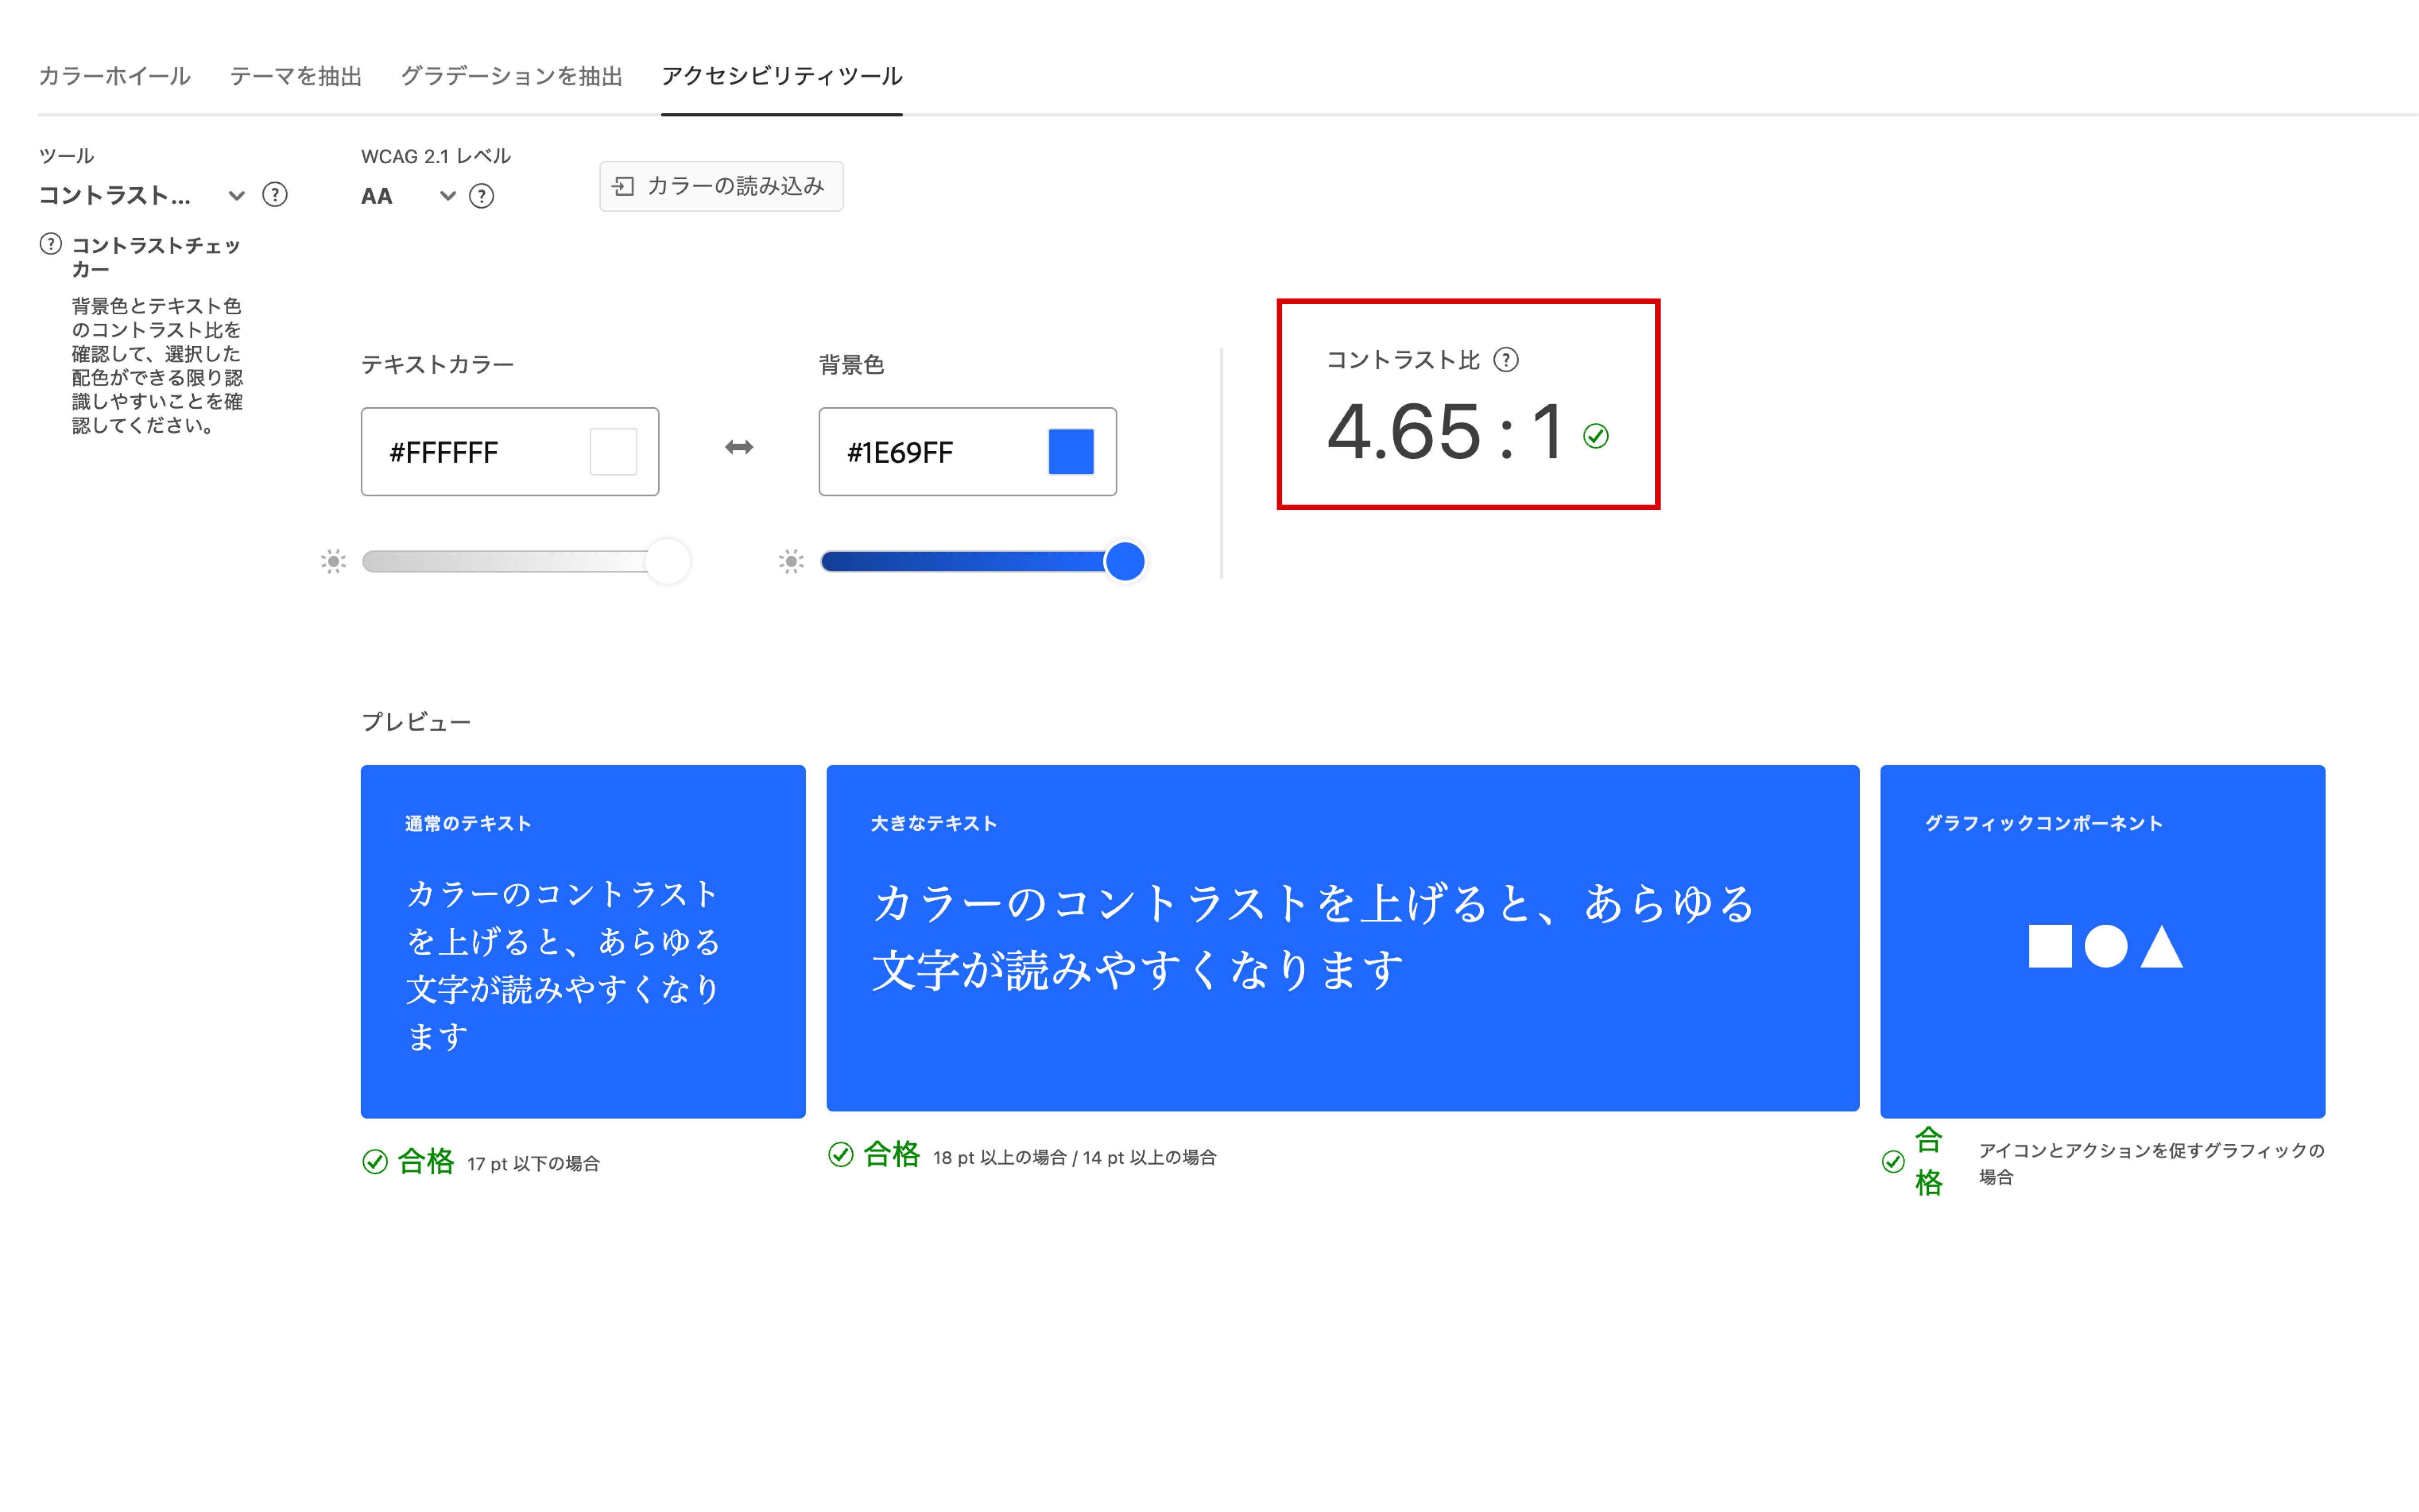Click the カラーの読み込み button
Screen dimensions: 2419x1512
721,186
